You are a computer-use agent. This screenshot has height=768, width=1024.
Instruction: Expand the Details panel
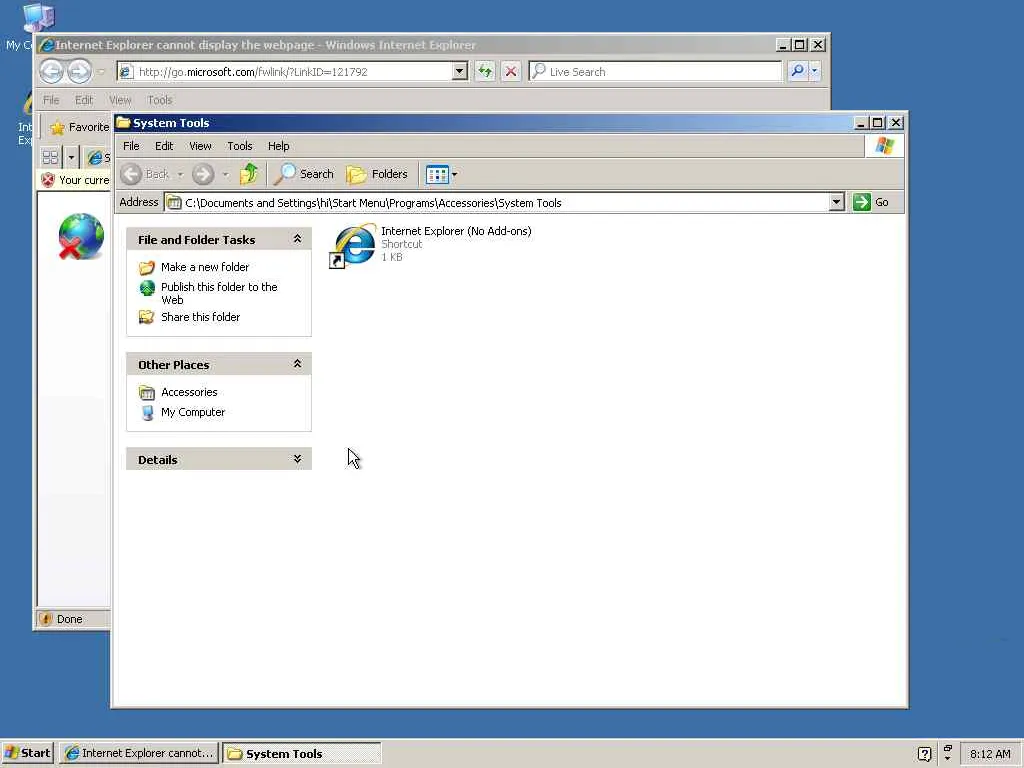click(297, 459)
